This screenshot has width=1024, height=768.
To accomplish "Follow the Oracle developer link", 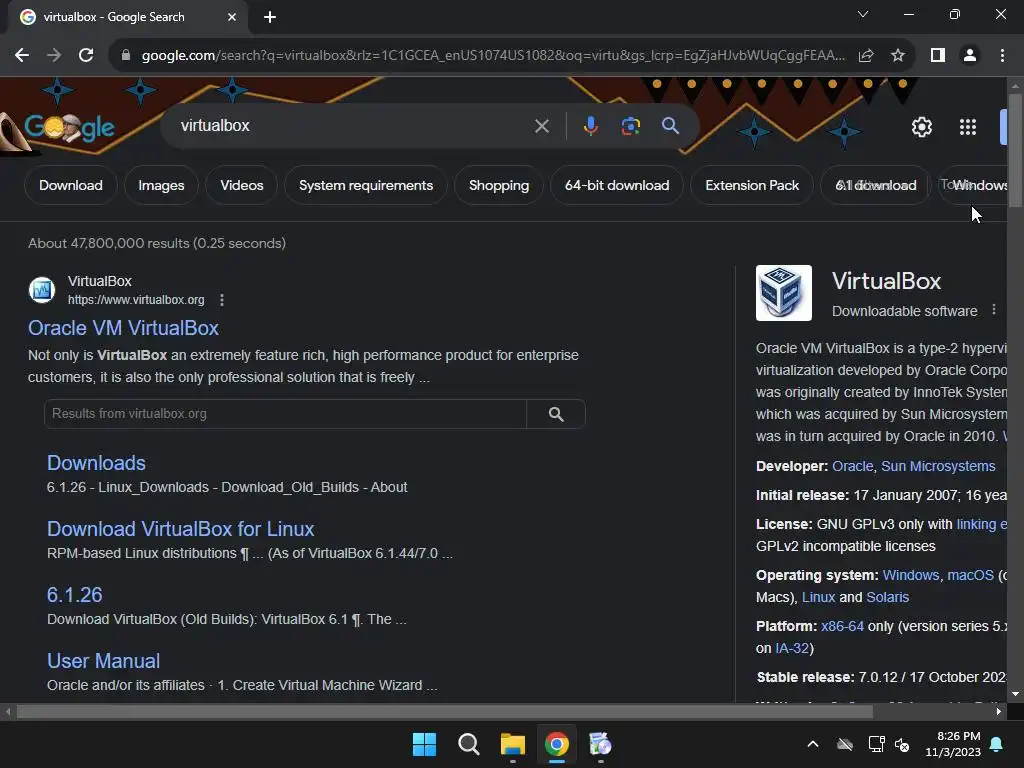I will pos(852,466).
